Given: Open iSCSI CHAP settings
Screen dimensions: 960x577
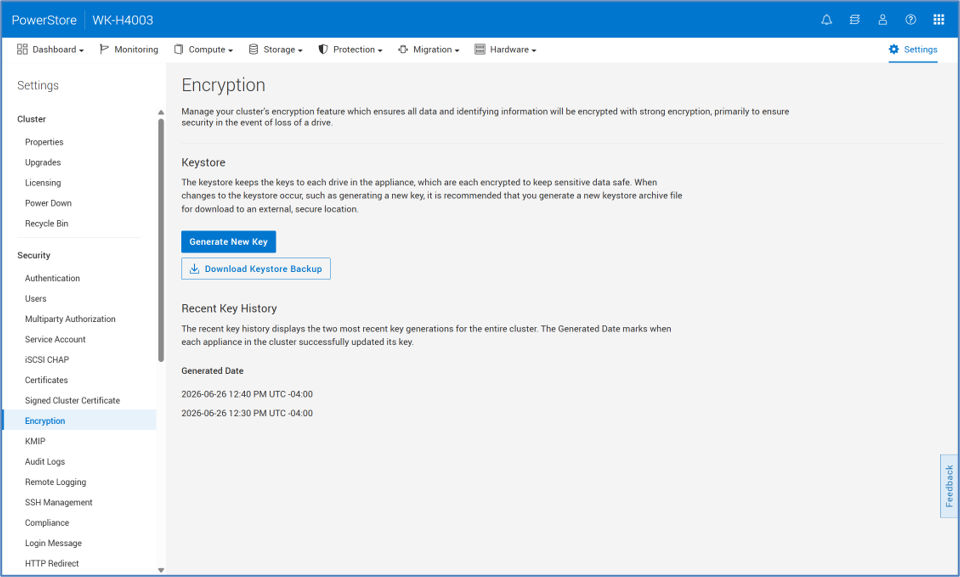Looking at the screenshot, I should coord(47,360).
